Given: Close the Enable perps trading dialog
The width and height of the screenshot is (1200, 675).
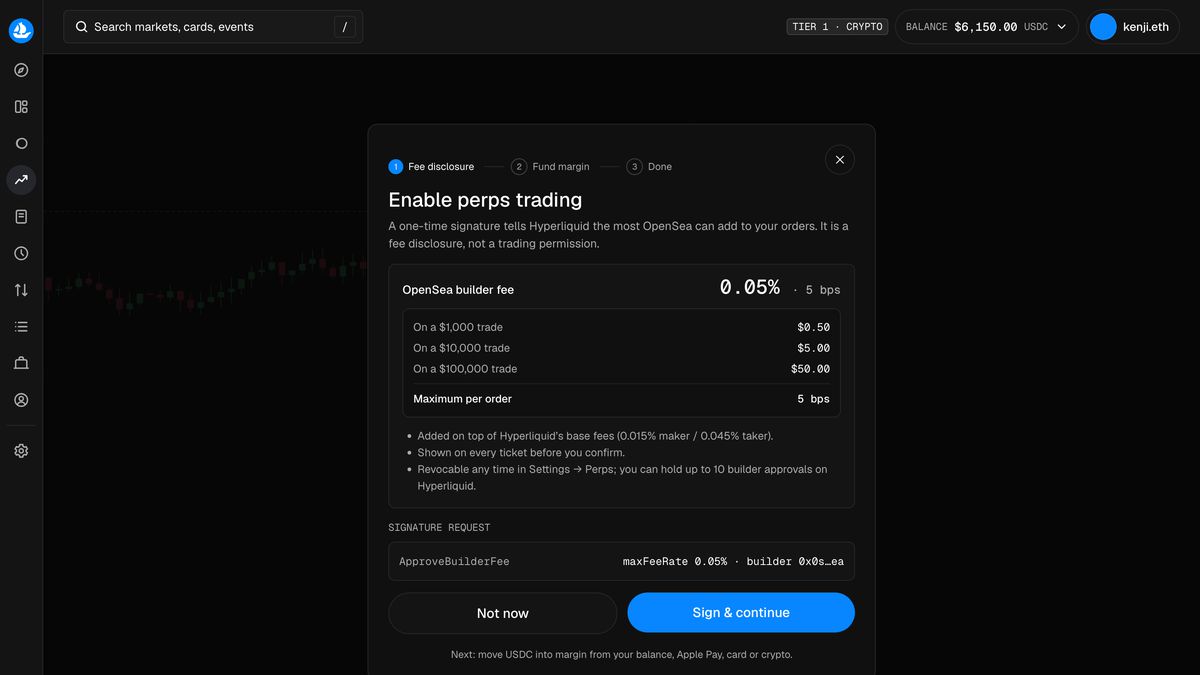Looking at the screenshot, I should point(840,160).
